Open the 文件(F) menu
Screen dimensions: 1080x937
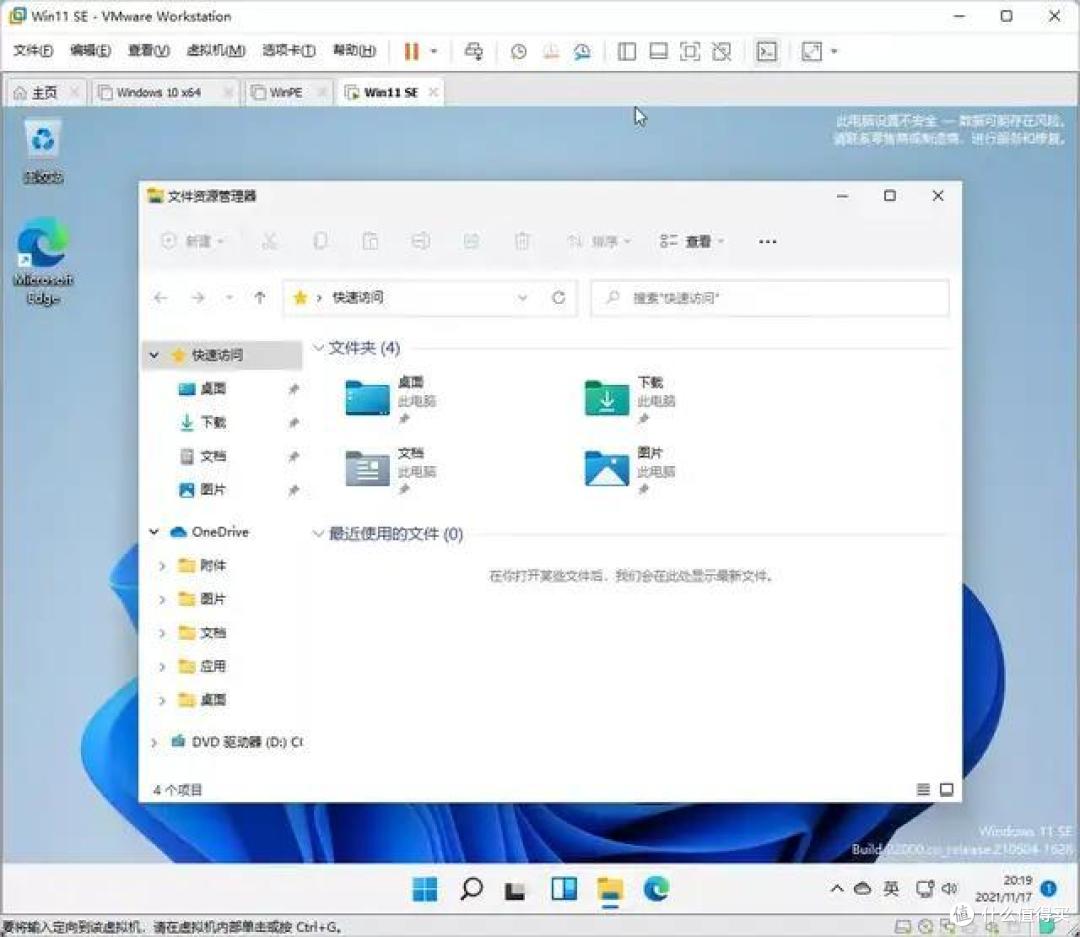click(33, 50)
